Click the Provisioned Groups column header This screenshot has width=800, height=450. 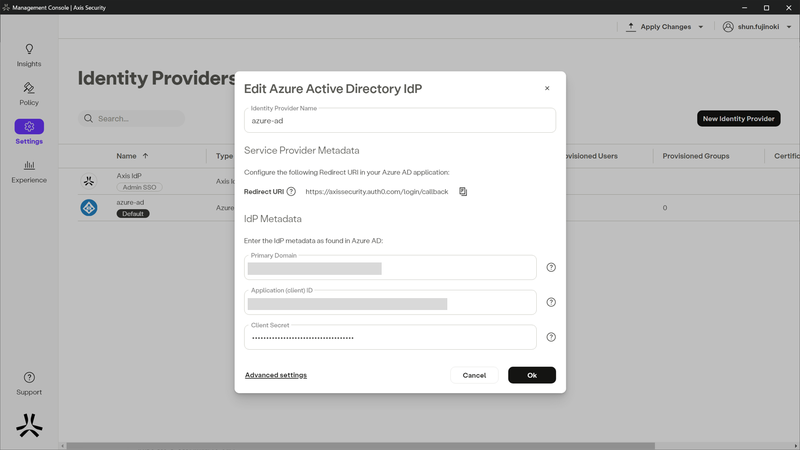pyautogui.click(x=695, y=156)
